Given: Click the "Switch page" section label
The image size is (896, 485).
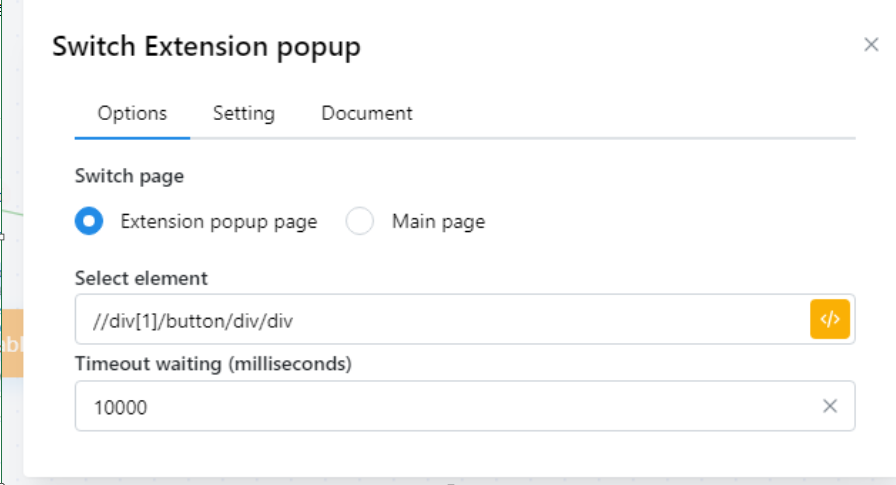Looking at the screenshot, I should click(129, 176).
